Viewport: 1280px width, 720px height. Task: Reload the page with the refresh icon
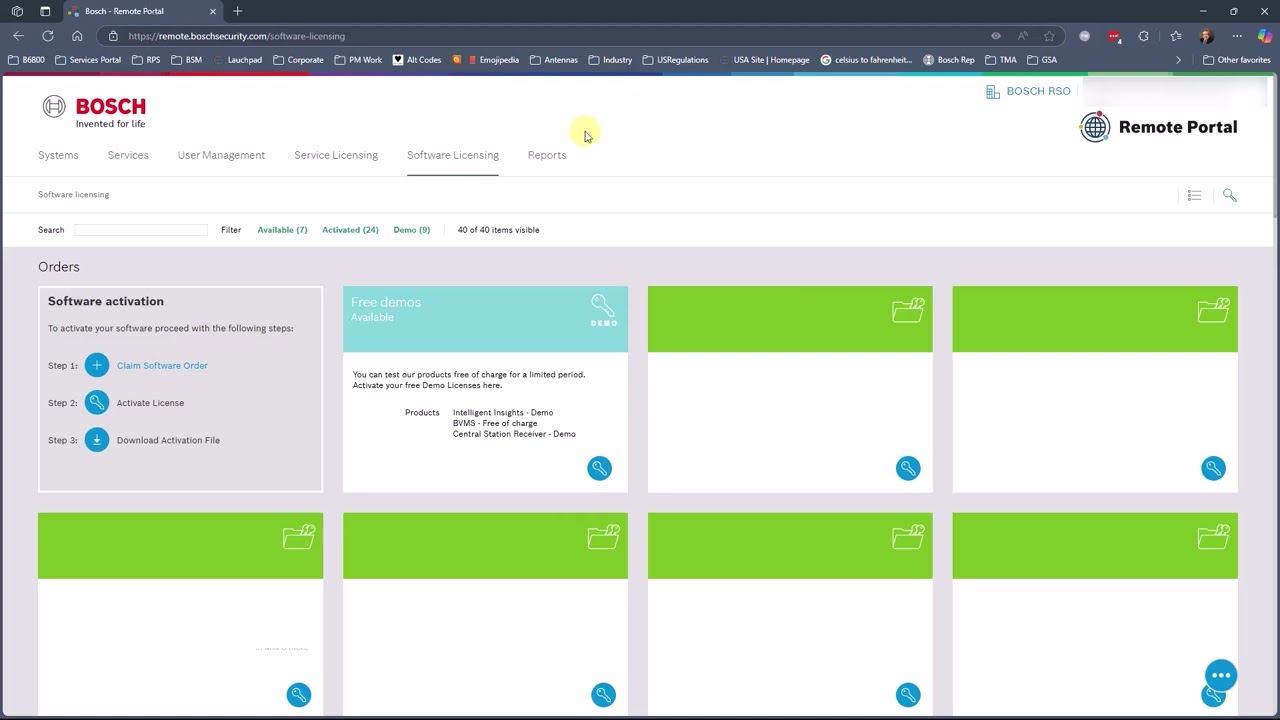(47, 36)
